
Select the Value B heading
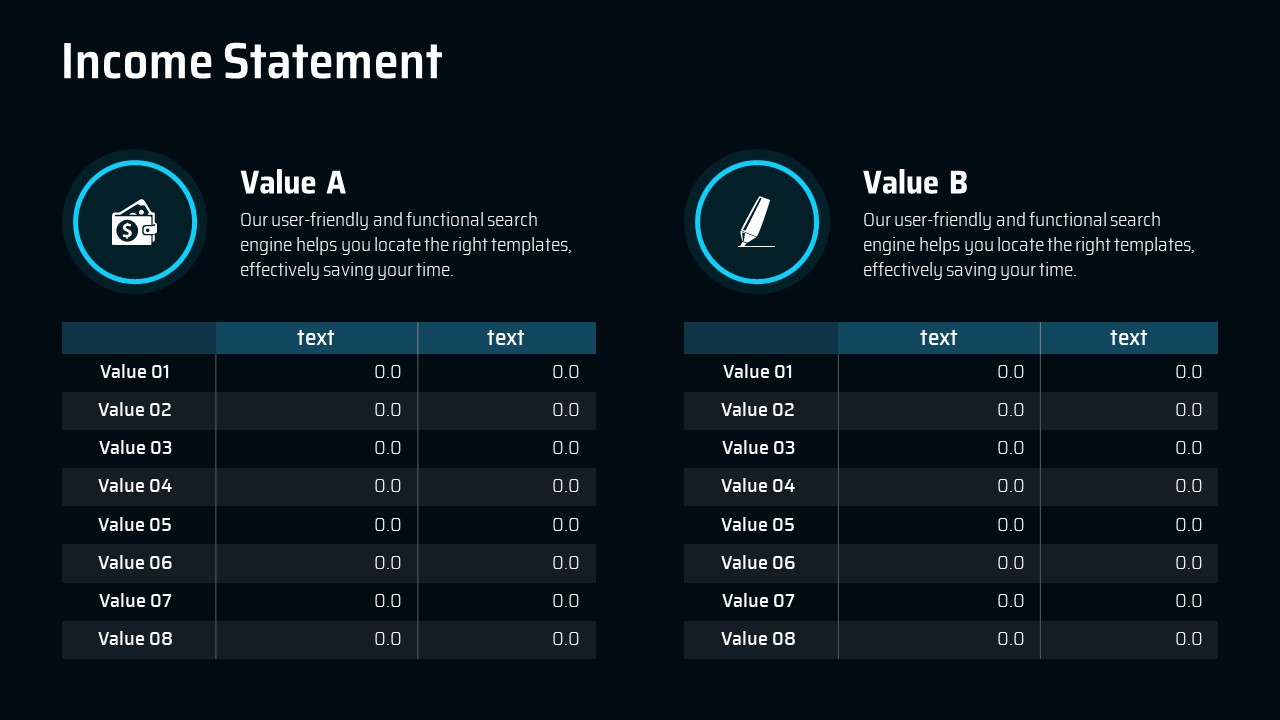pos(915,183)
